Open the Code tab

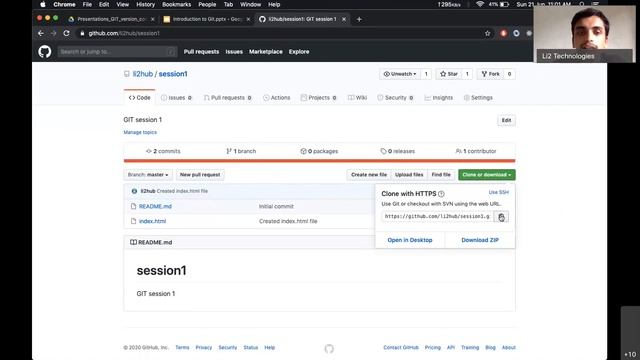tap(140, 98)
